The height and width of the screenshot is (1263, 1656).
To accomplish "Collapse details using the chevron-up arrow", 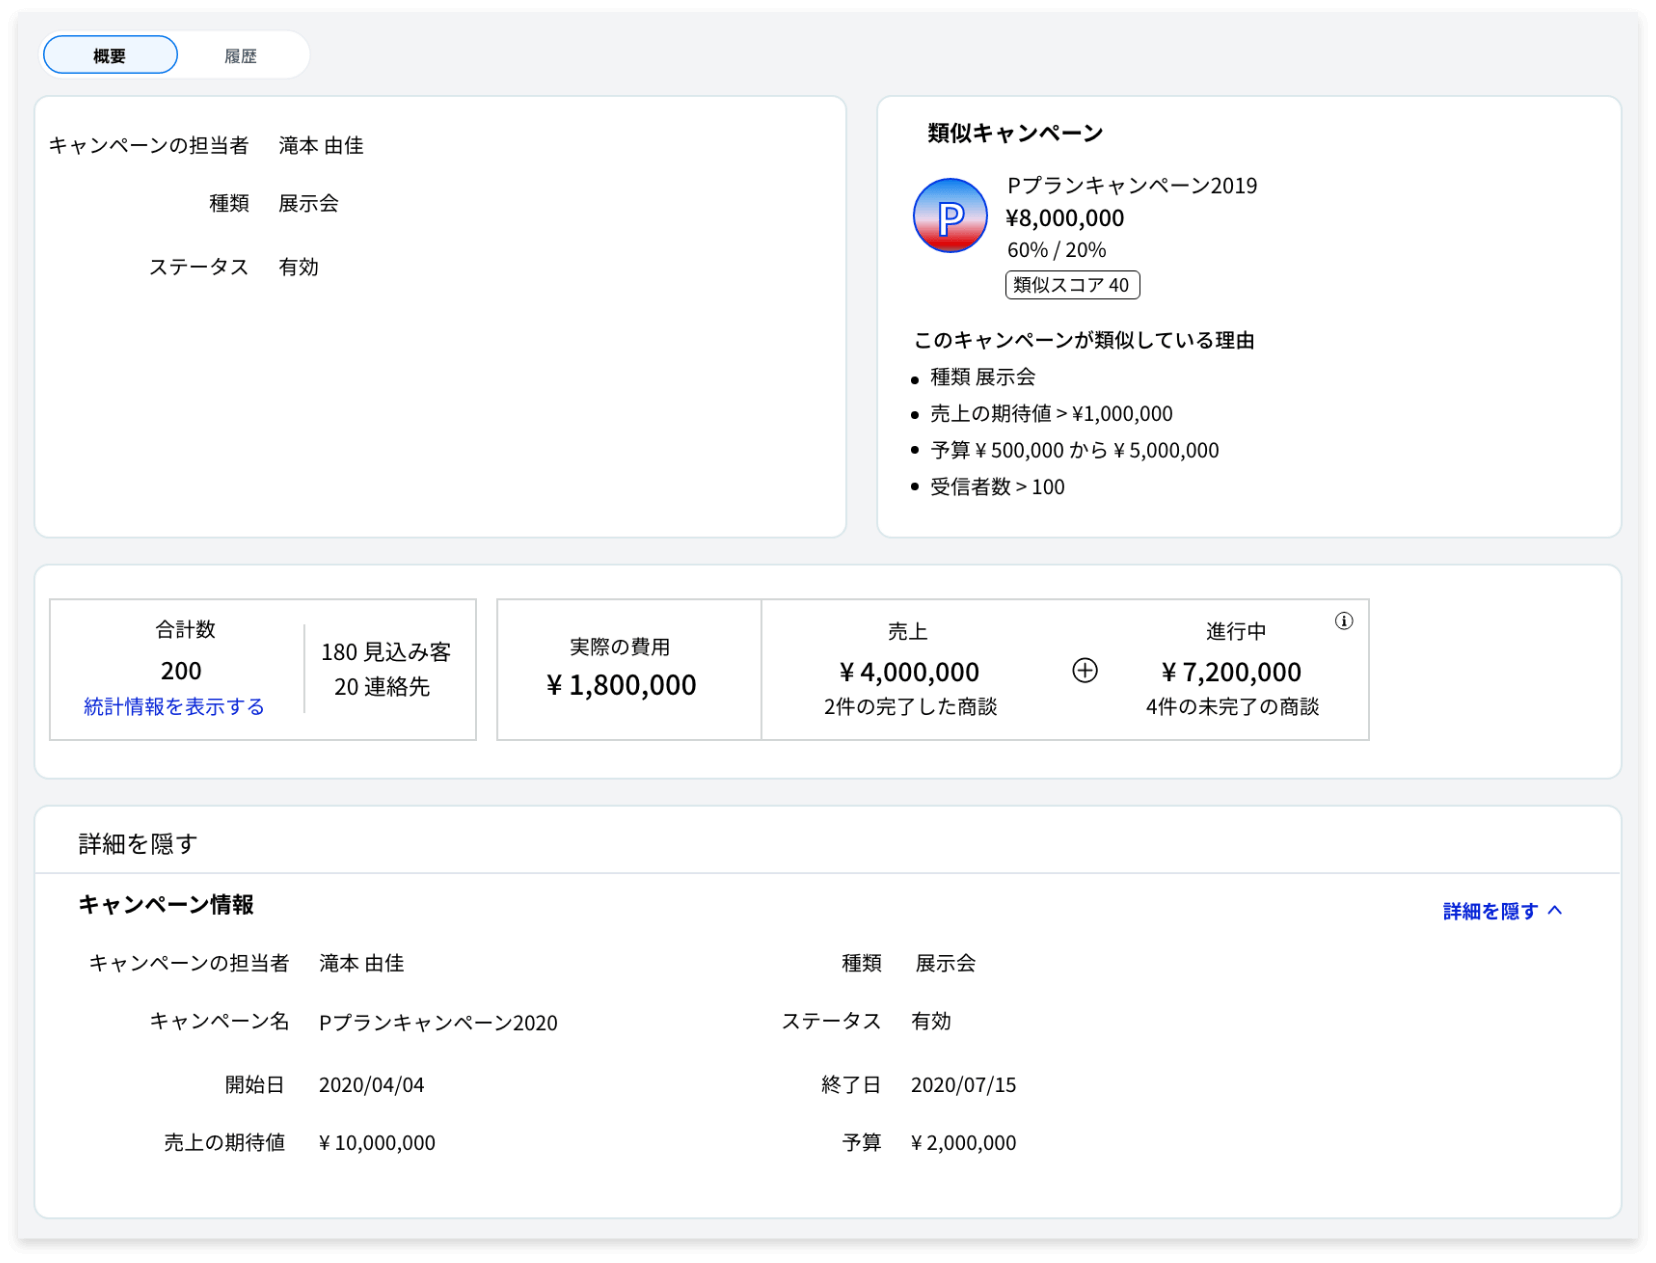I will point(1555,910).
